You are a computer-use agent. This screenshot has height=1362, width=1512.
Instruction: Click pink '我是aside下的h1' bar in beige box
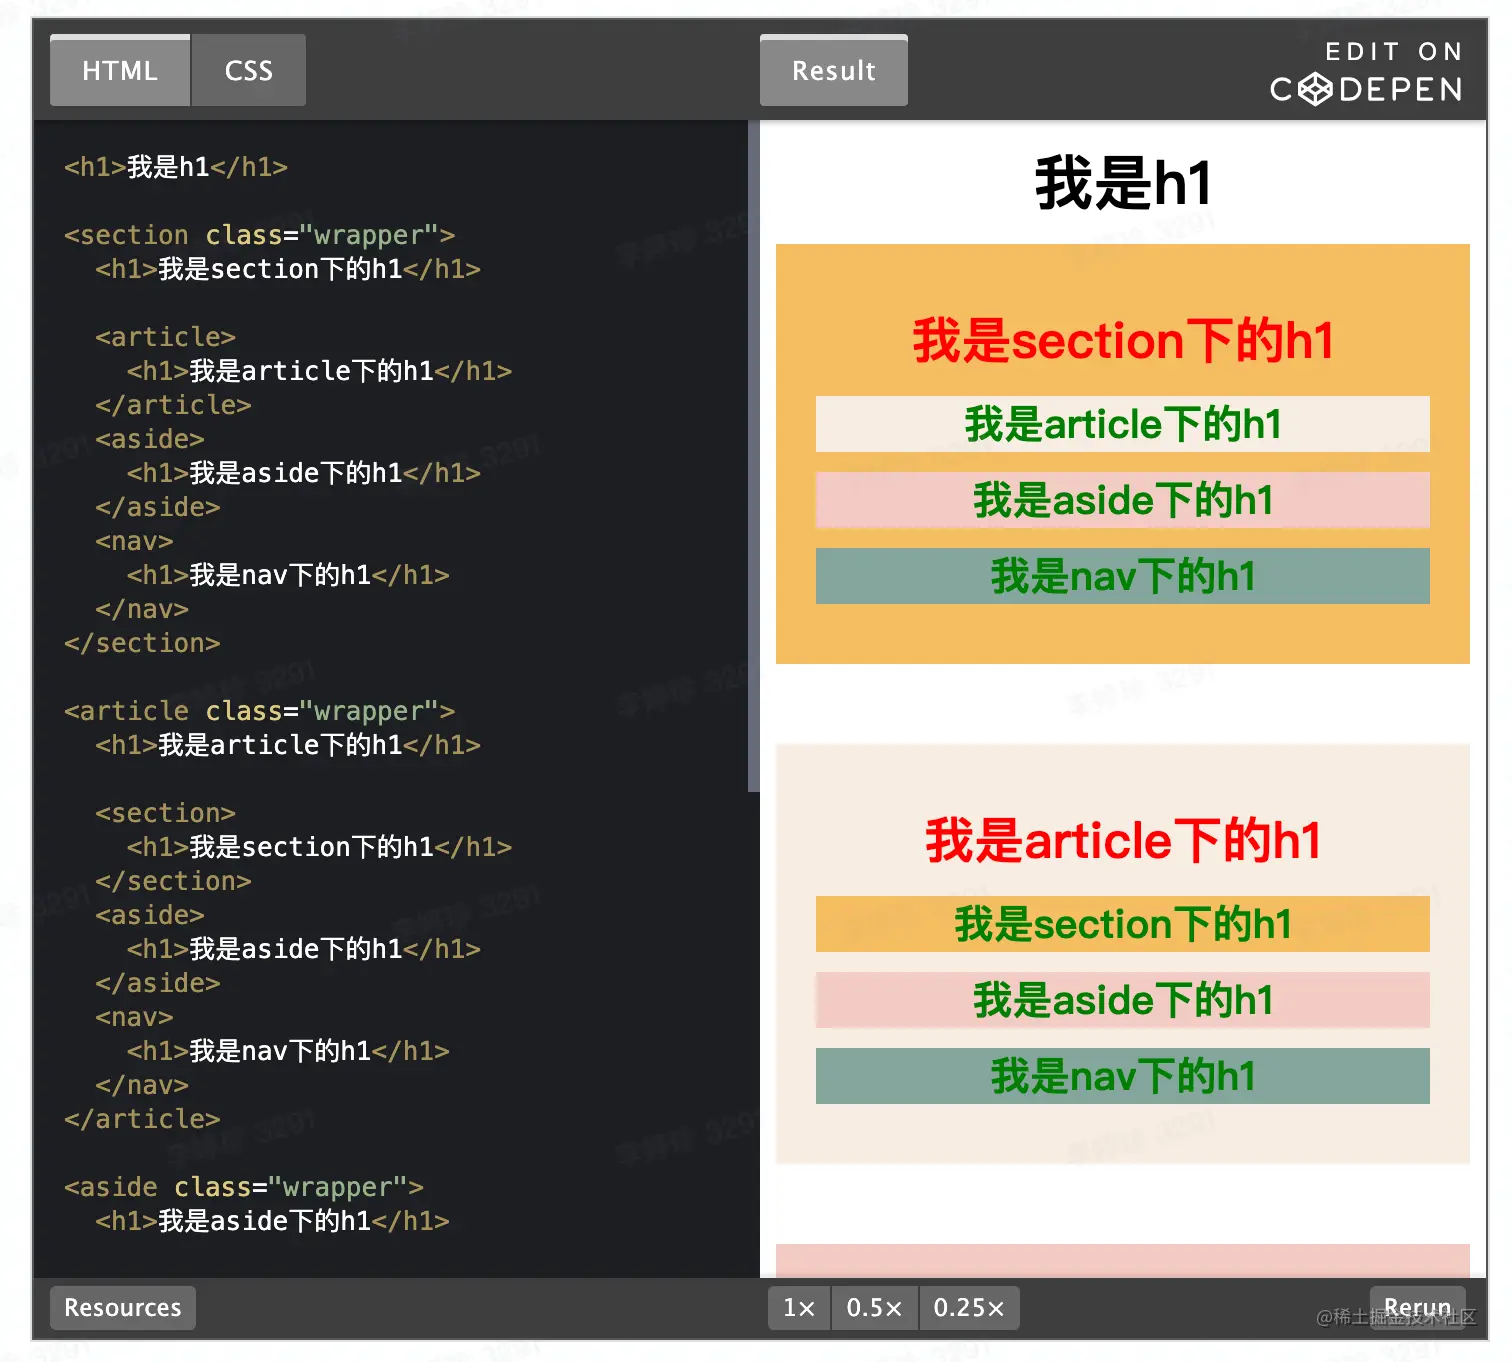pos(1123,1000)
